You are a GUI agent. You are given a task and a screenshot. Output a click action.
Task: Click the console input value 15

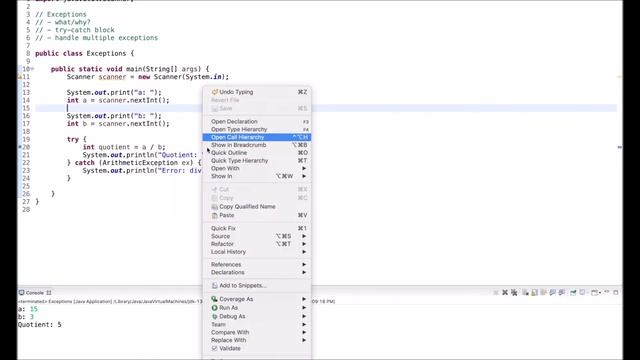33,309
